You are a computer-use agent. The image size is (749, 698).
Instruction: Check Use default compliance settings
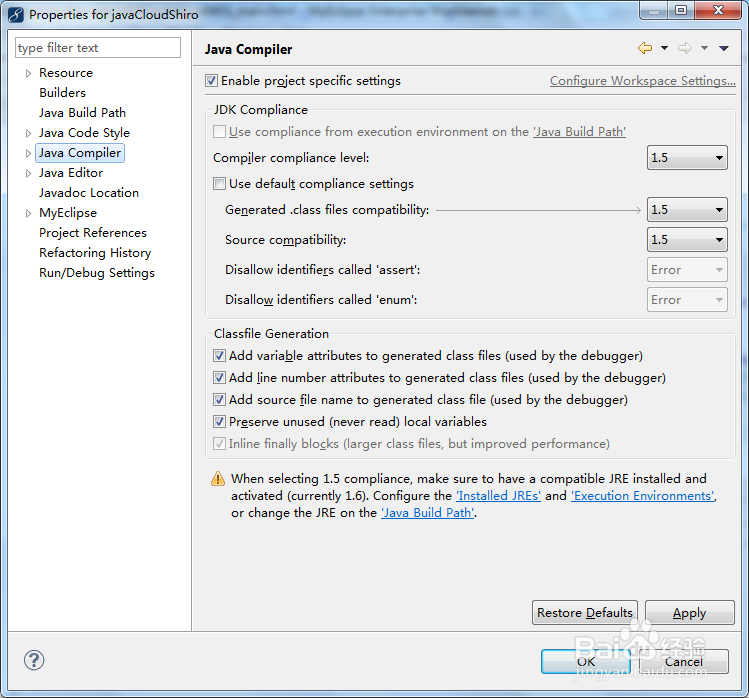tap(219, 183)
